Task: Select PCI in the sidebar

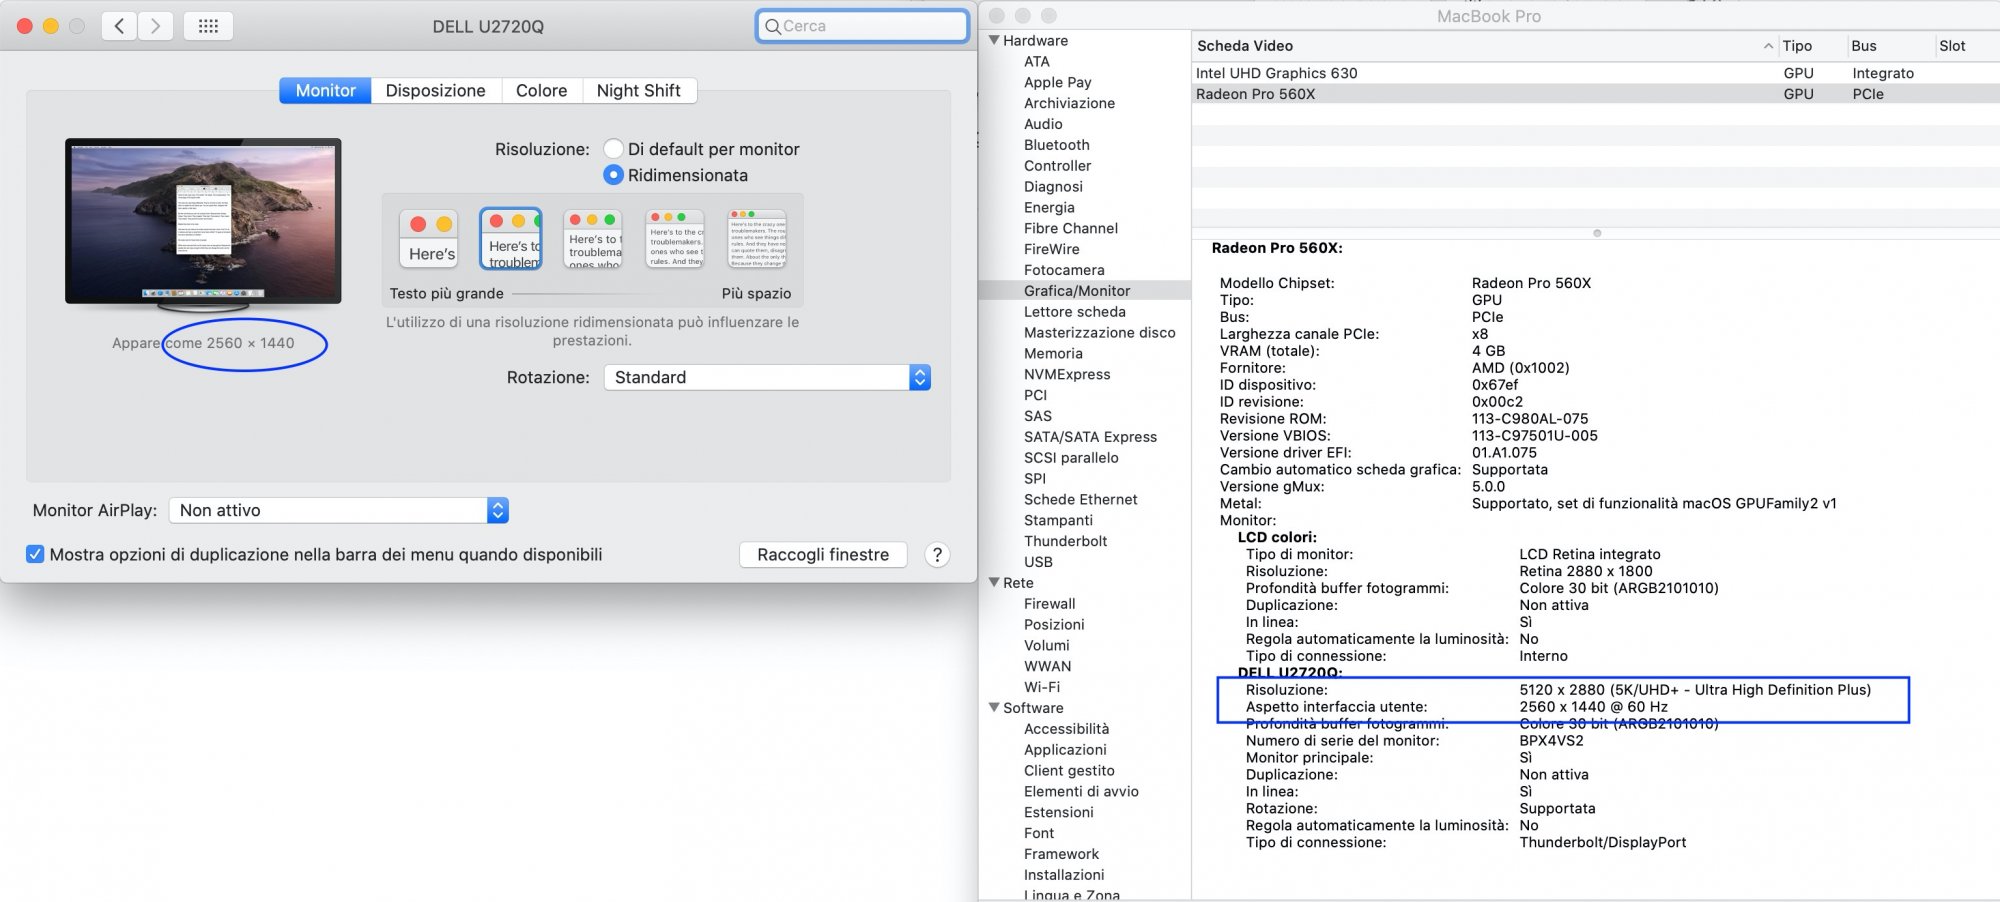Action: pos(1035,396)
